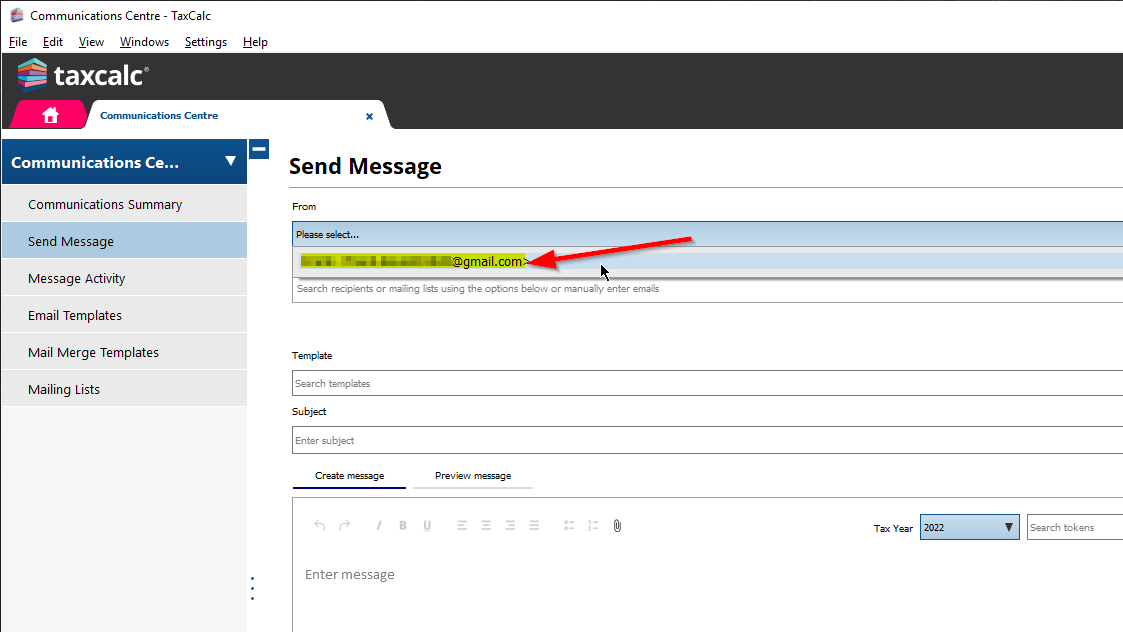Image resolution: width=1123 pixels, height=632 pixels.
Task: Open the Help menu
Action: [x=255, y=42]
